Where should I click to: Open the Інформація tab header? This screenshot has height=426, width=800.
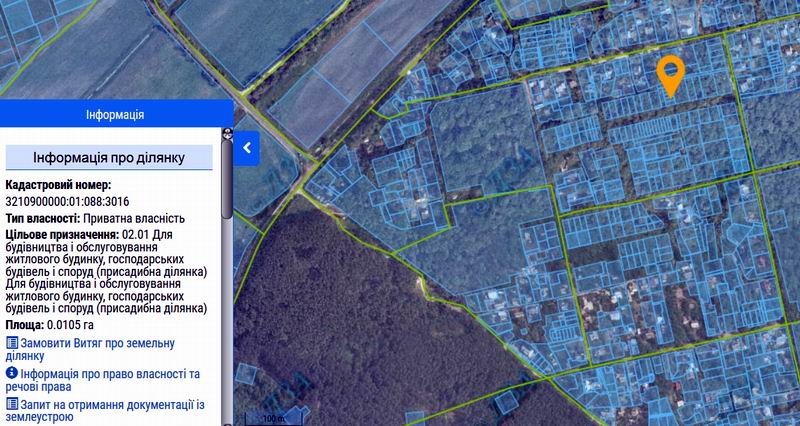coord(115,114)
